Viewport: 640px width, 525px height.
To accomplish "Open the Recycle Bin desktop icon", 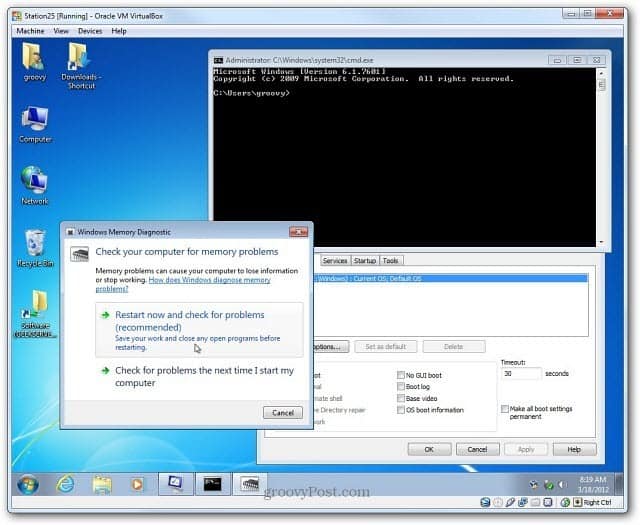I will tap(35, 248).
